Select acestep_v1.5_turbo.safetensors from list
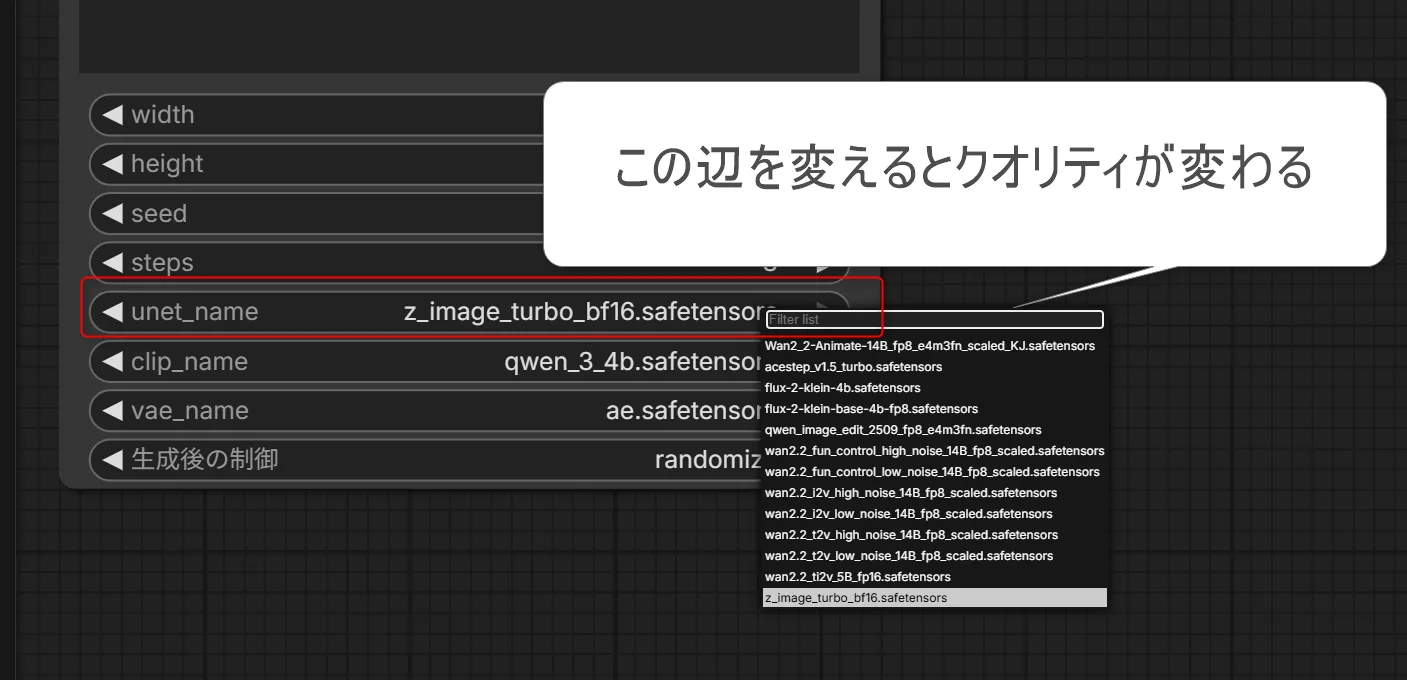Viewport: 1407px width, 680px height. [x=934, y=367]
